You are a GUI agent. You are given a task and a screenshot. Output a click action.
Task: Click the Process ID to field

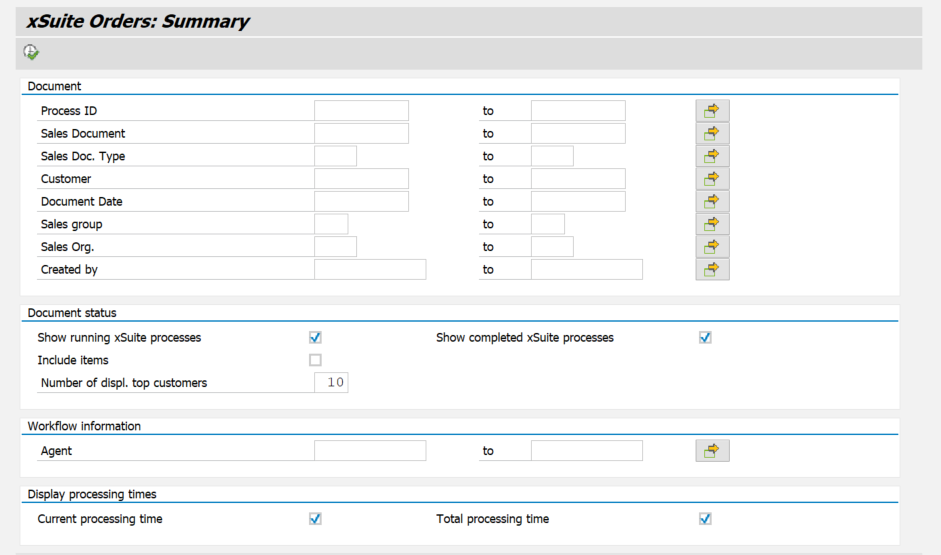578,110
